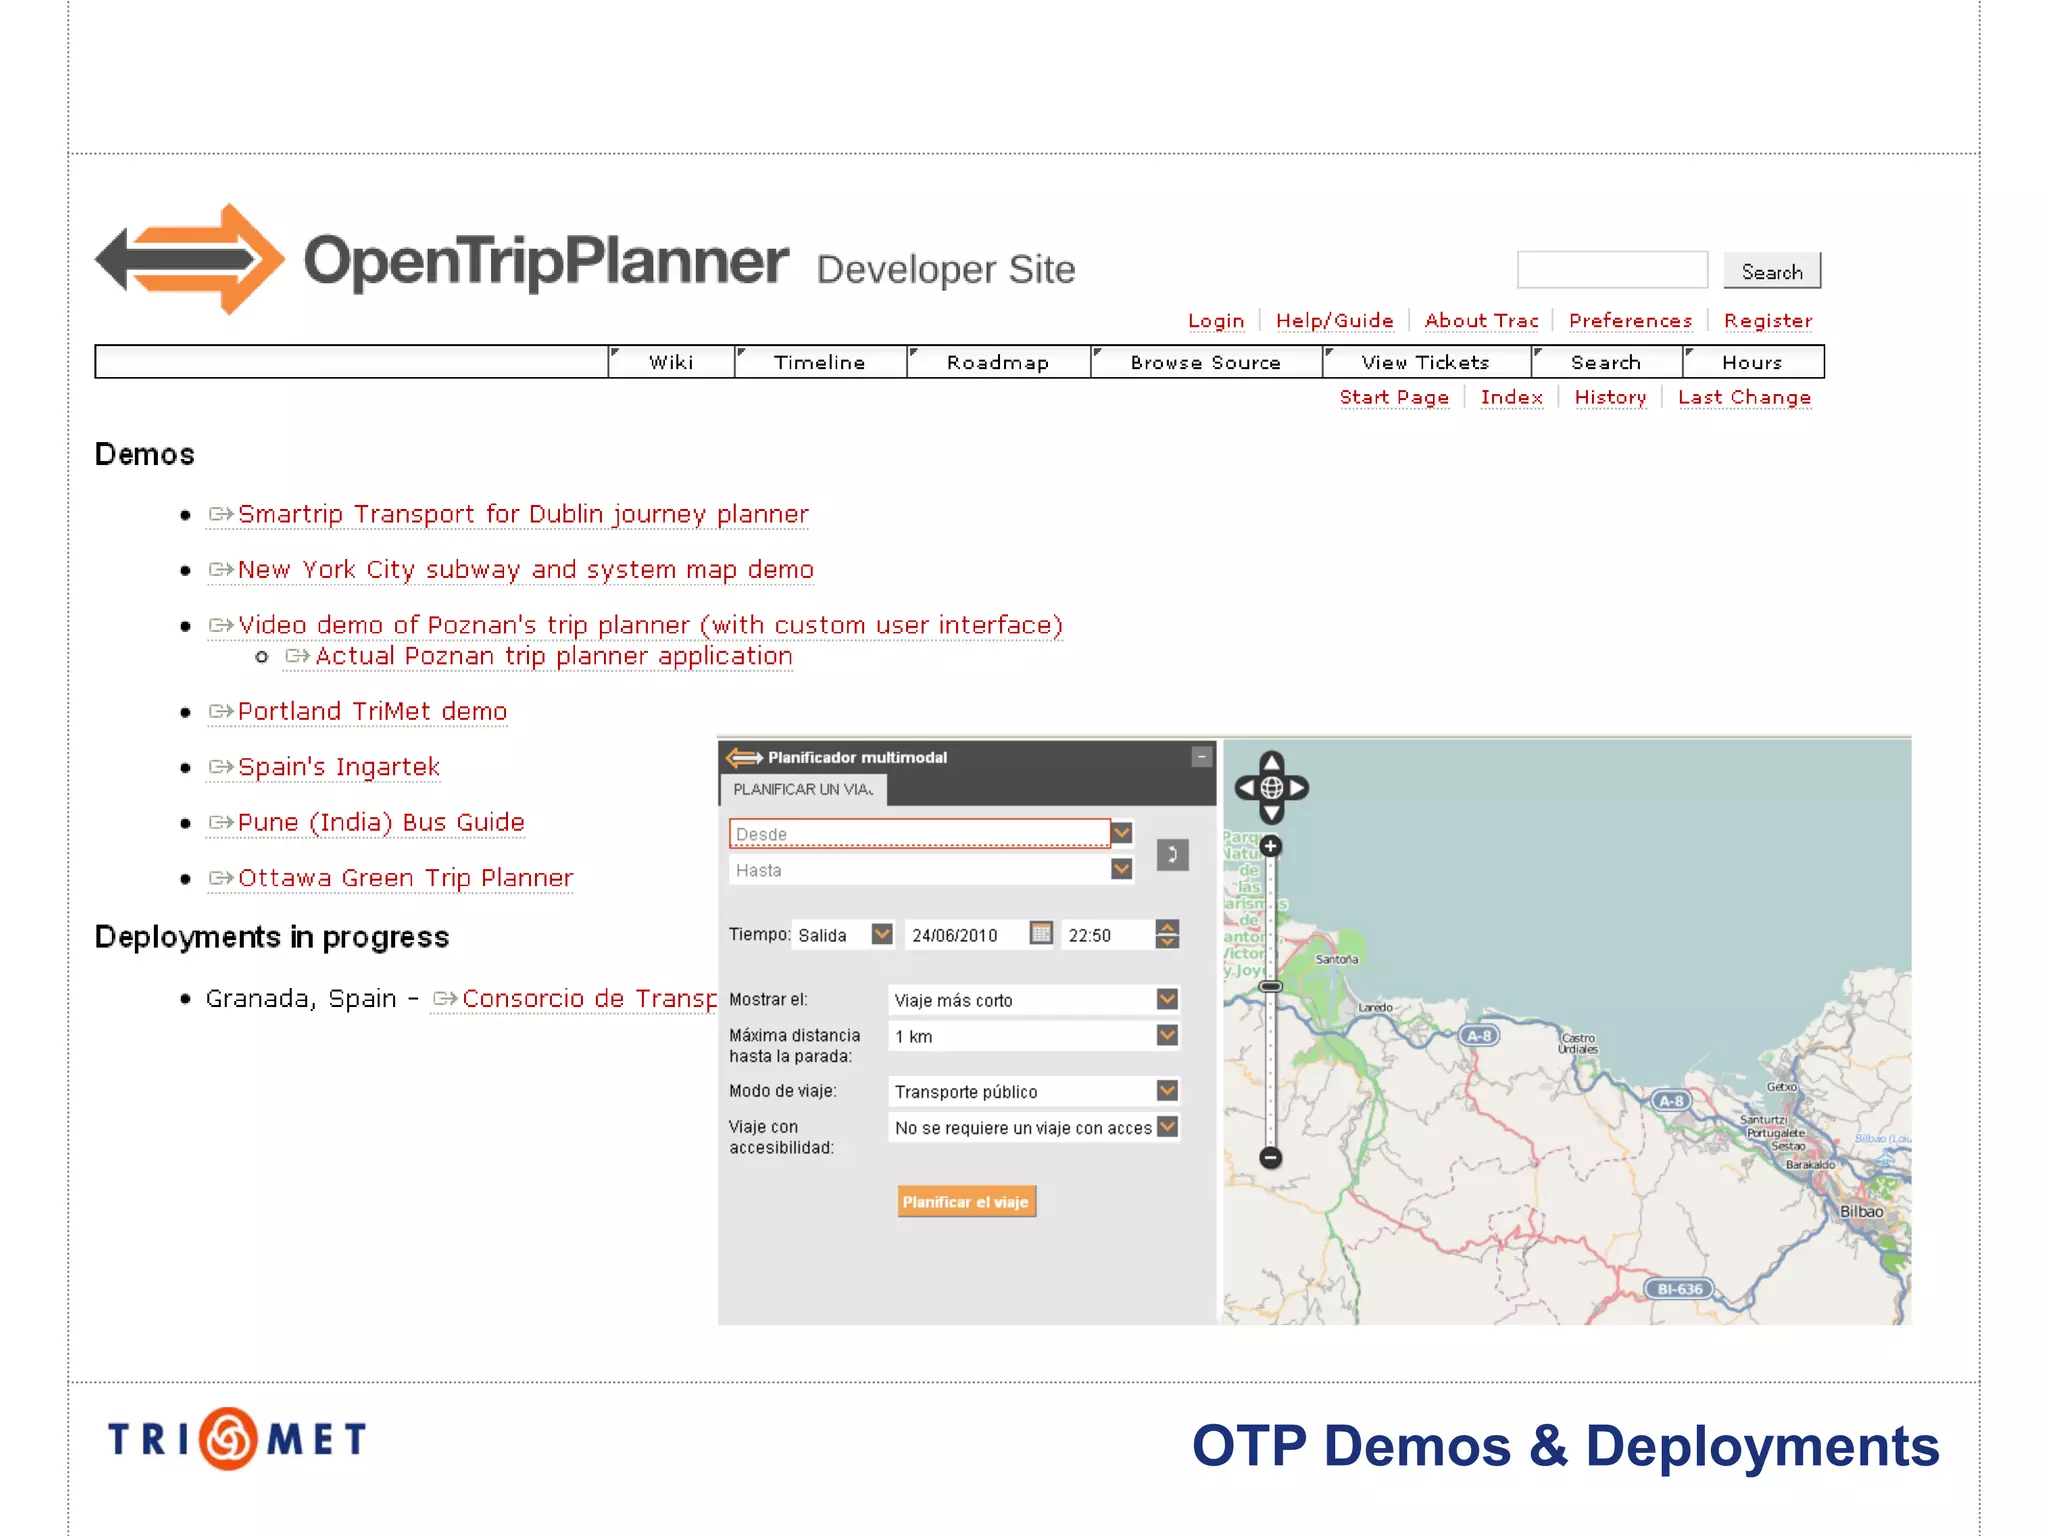Open Smartrip Transport for Dublin journey planner
Viewport: 2048px width, 1536px height.
pos(509,514)
